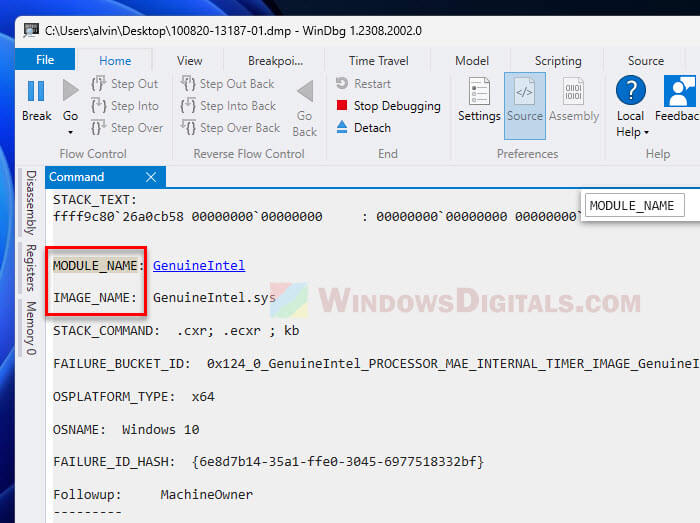This screenshot has height=523, width=700.
Task: Open the Scripting ribbon tab
Action: pos(558,61)
